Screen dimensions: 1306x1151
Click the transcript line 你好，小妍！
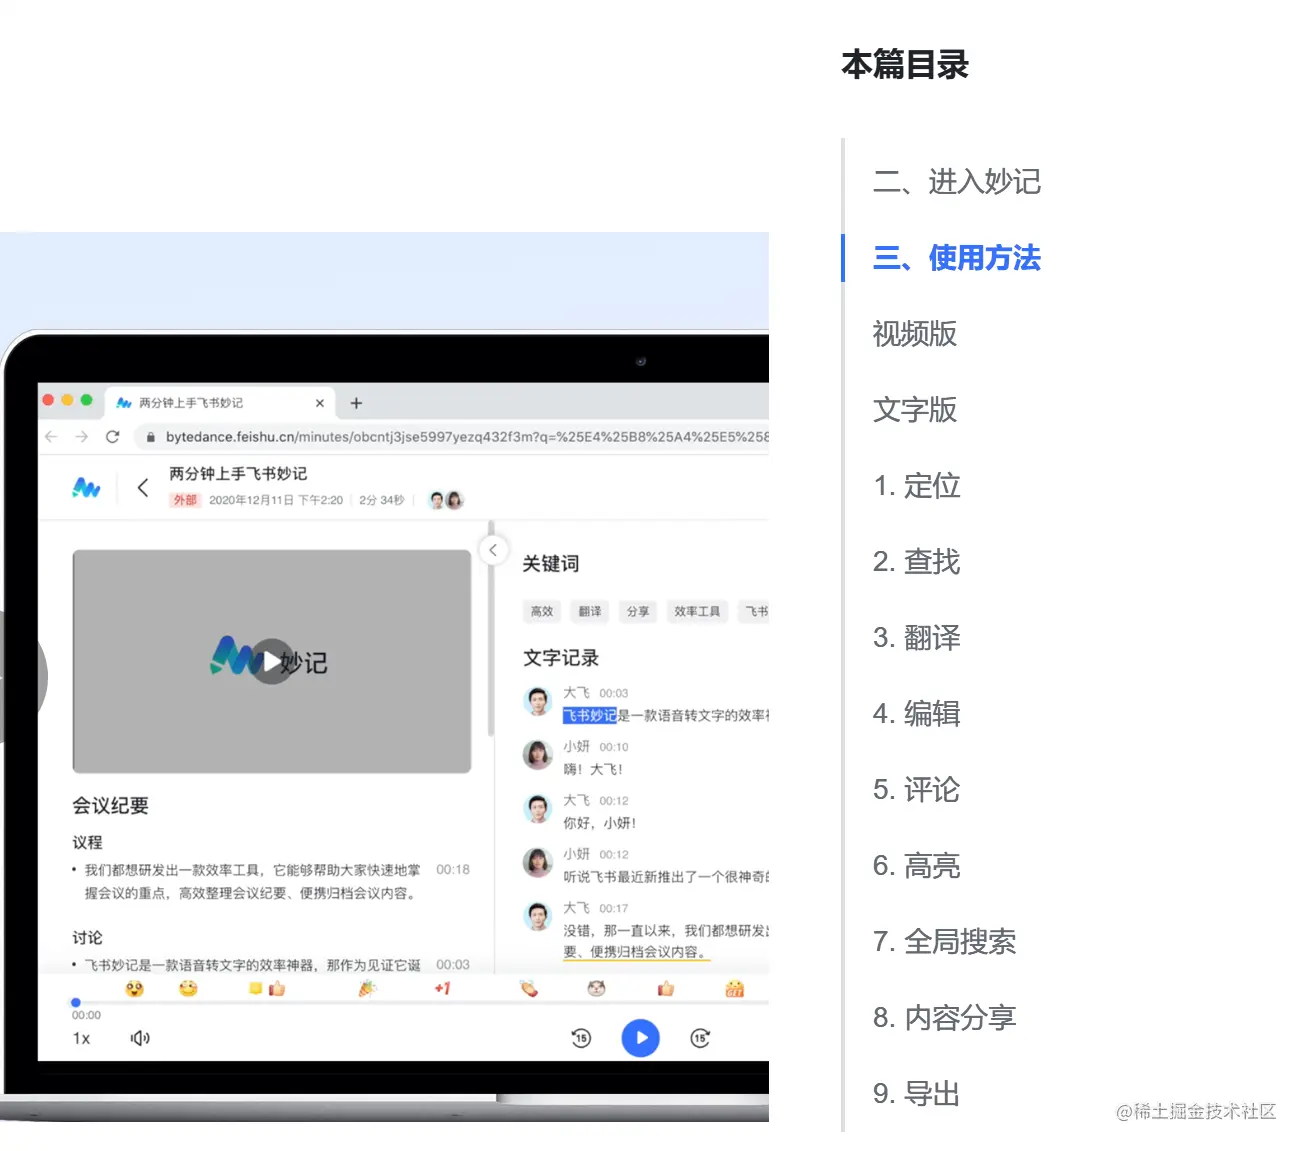[600, 823]
